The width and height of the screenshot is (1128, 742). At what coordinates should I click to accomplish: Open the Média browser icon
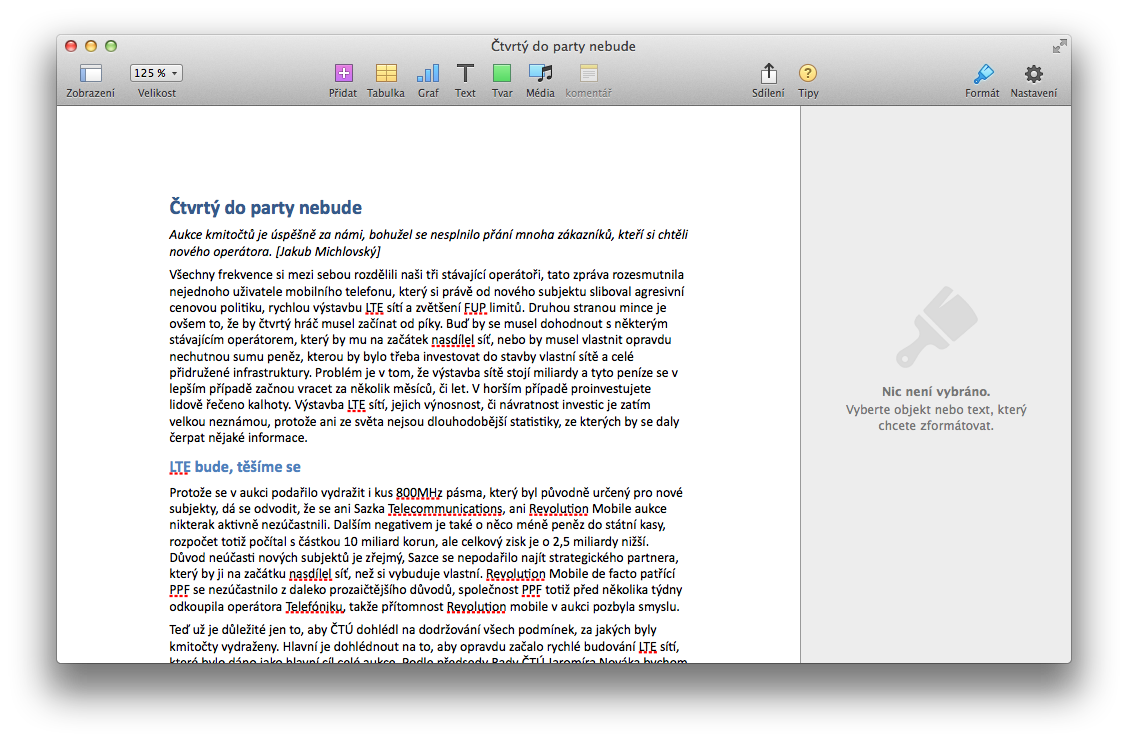click(540, 73)
